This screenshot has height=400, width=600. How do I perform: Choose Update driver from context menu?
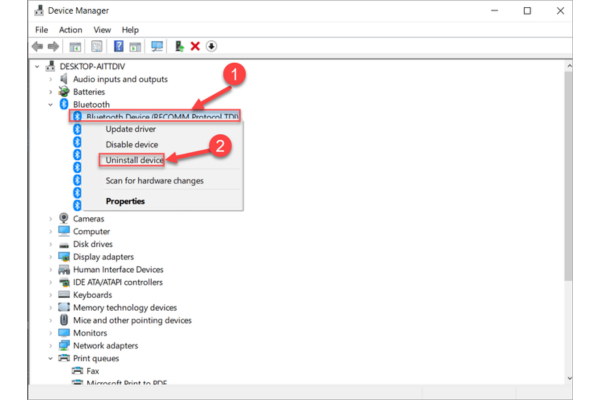[x=131, y=129]
